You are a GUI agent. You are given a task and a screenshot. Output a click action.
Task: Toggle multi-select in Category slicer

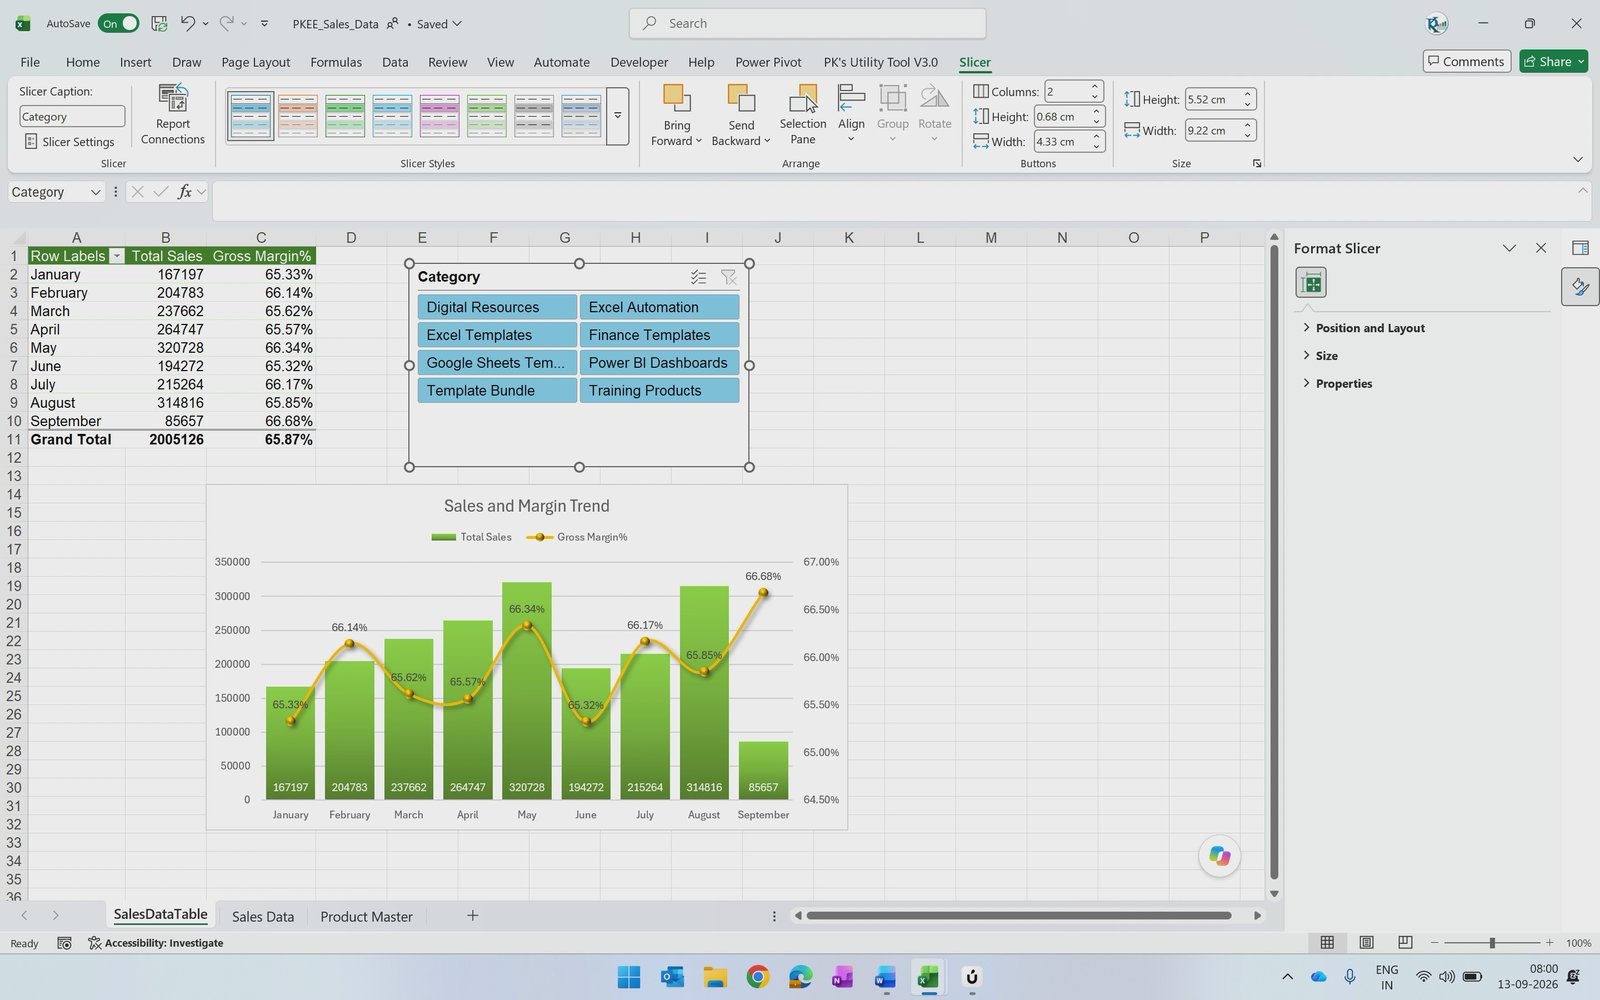click(698, 277)
